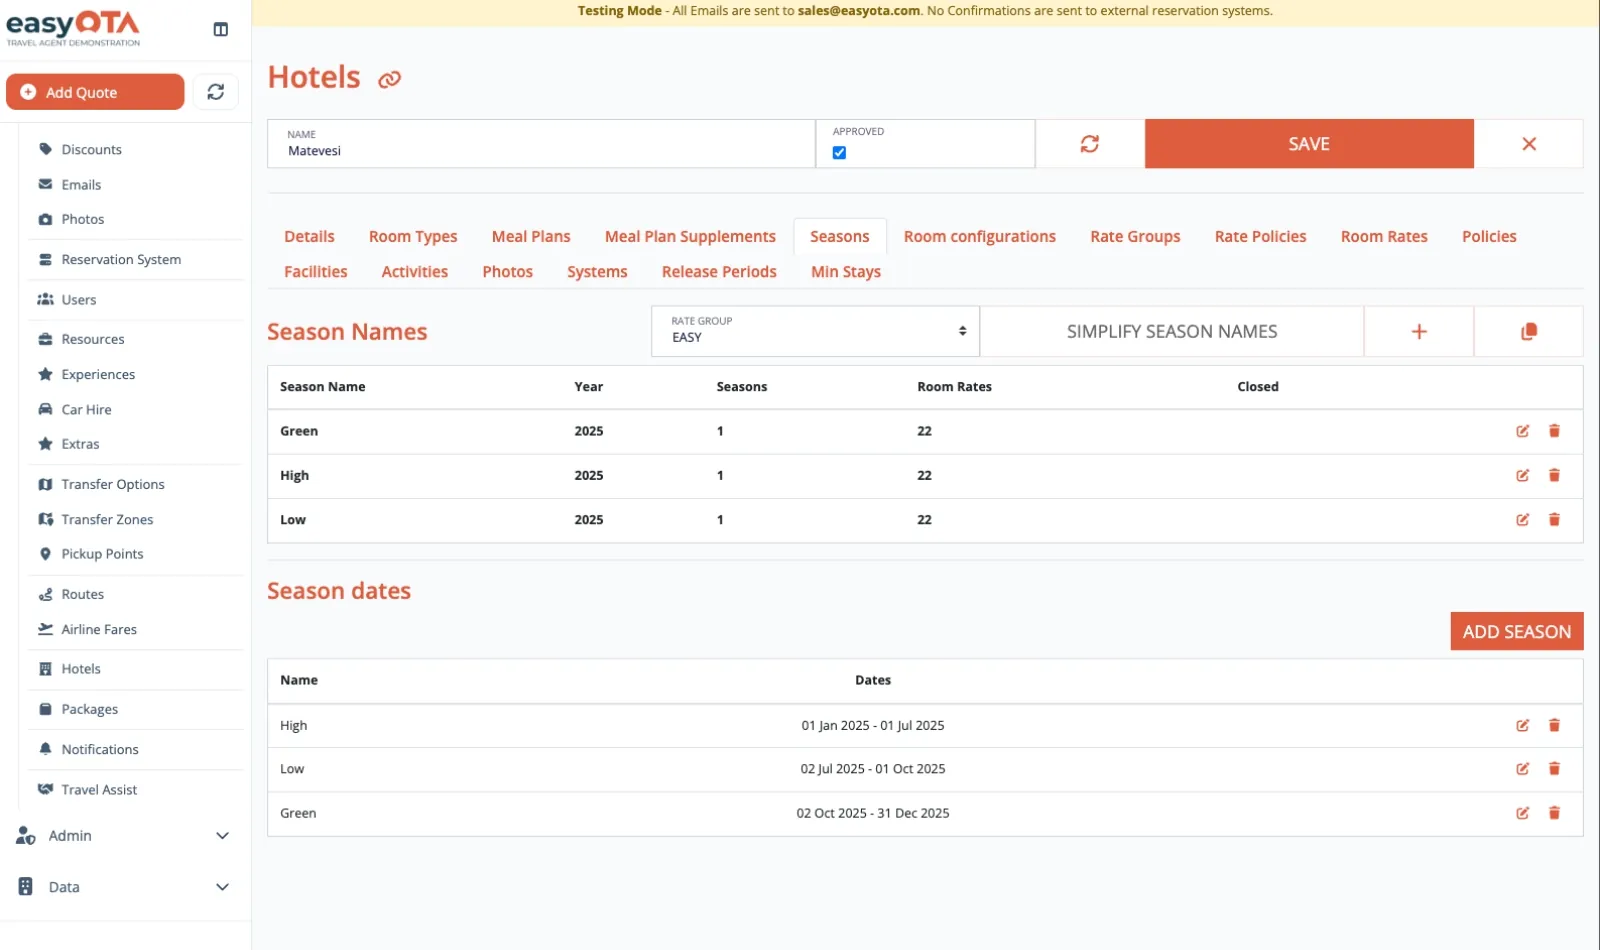Open Transfer Options in the sidebar
This screenshot has width=1600, height=950.
113,484
